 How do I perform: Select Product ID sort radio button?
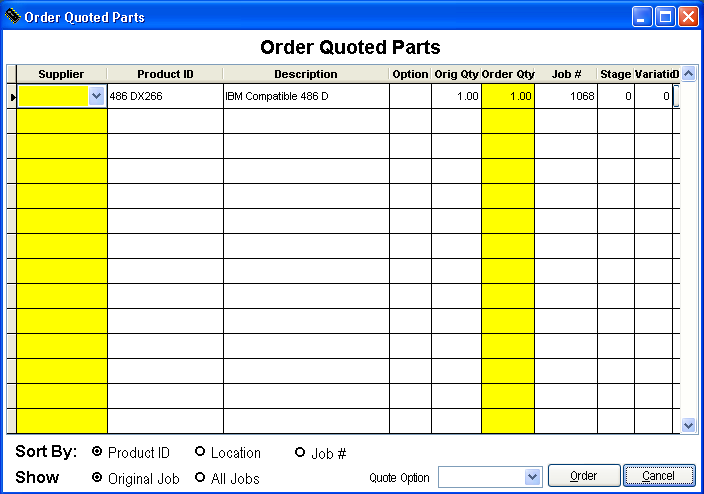tap(97, 453)
